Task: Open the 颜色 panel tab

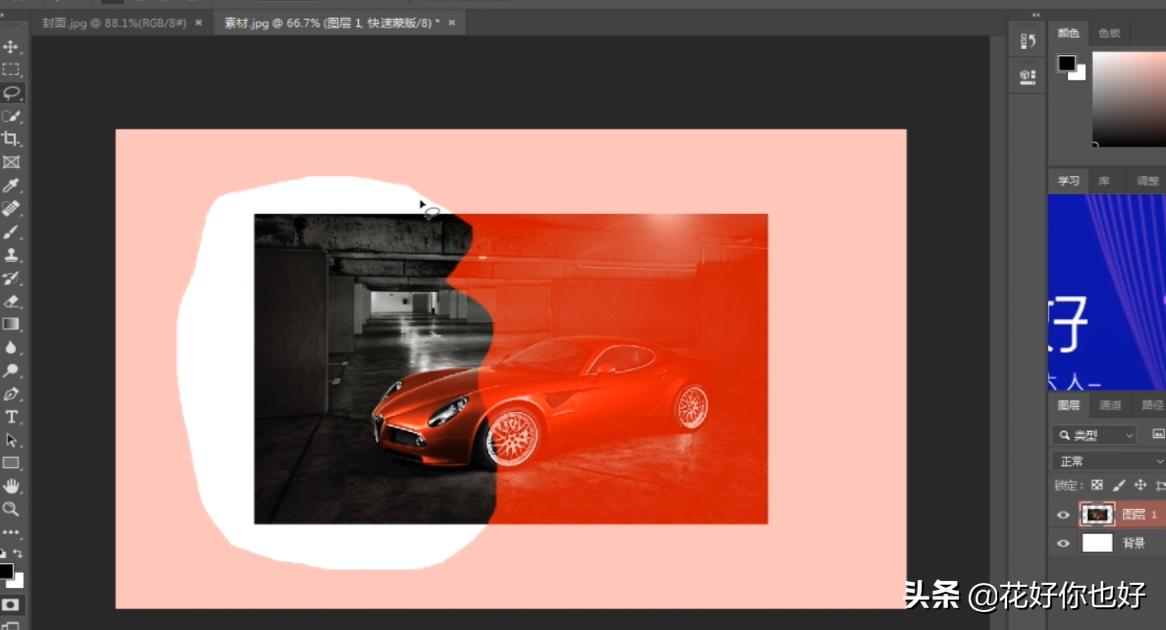Action: click(x=1069, y=33)
